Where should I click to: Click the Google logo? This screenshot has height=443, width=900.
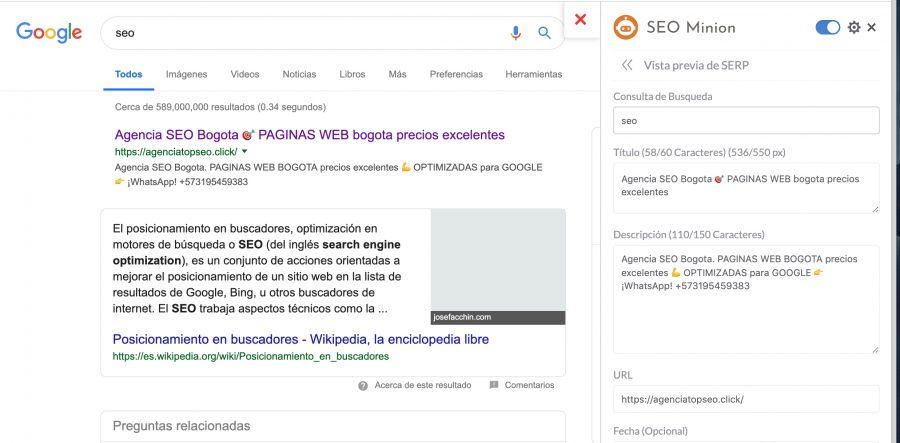coord(48,32)
